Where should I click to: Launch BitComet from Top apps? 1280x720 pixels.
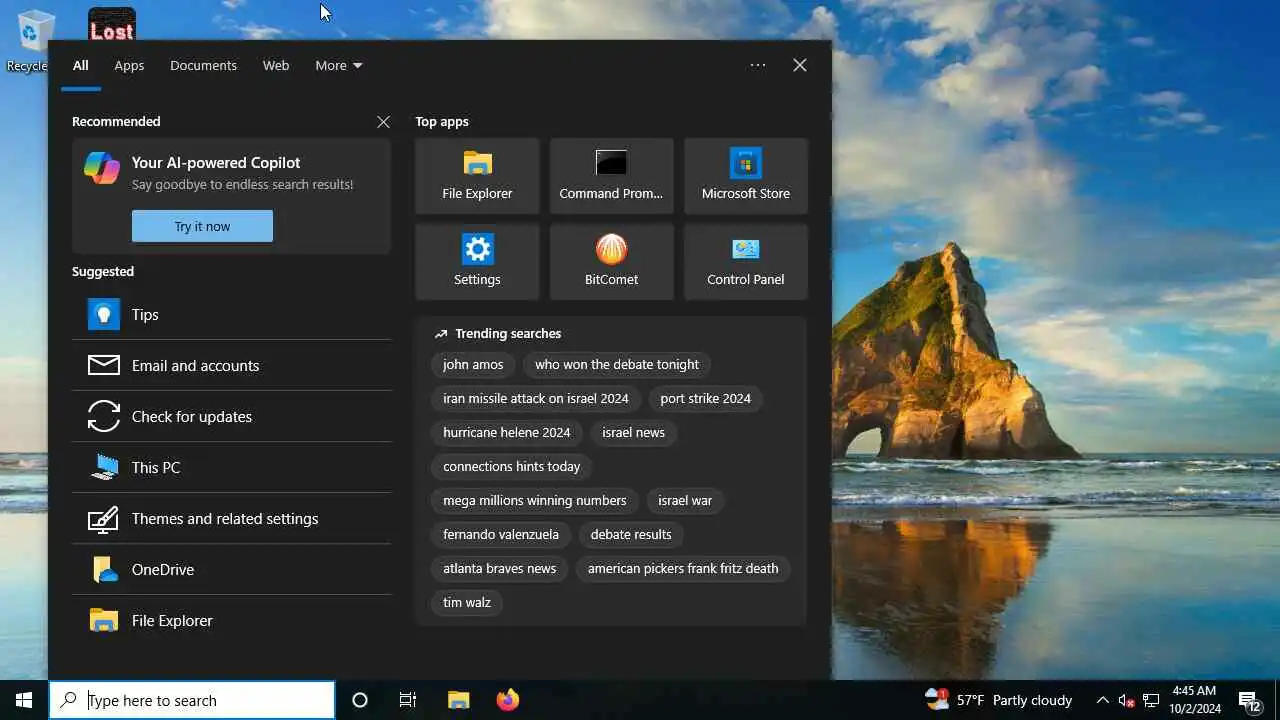point(611,262)
